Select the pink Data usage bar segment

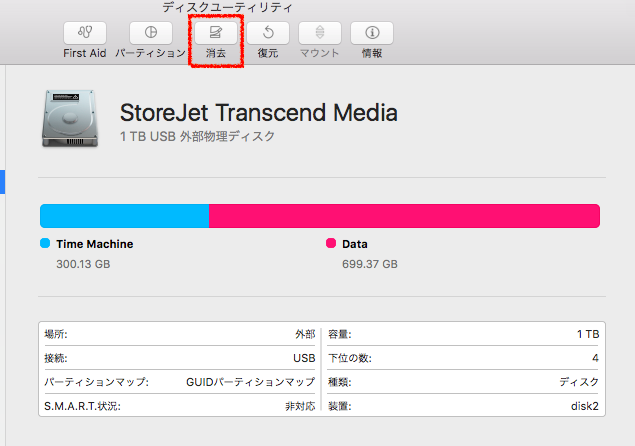(404, 216)
